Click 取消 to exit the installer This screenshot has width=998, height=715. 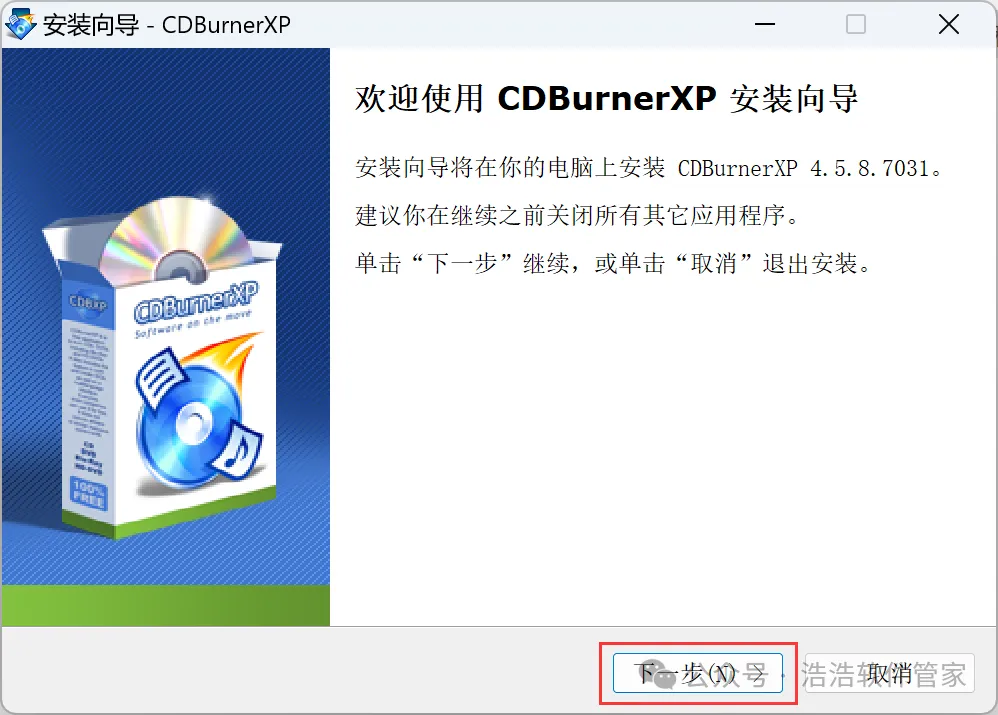[x=890, y=673]
